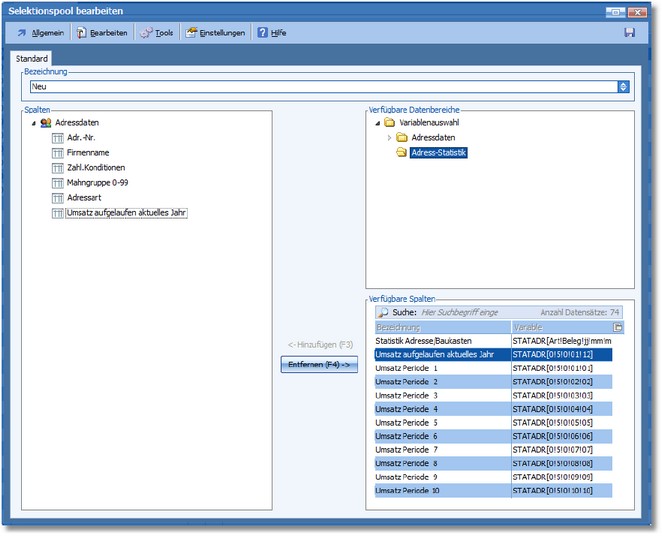The height and width of the screenshot is (536, 662).
Task: Select the Adress-Statistik folder
Action: (439, 153)
